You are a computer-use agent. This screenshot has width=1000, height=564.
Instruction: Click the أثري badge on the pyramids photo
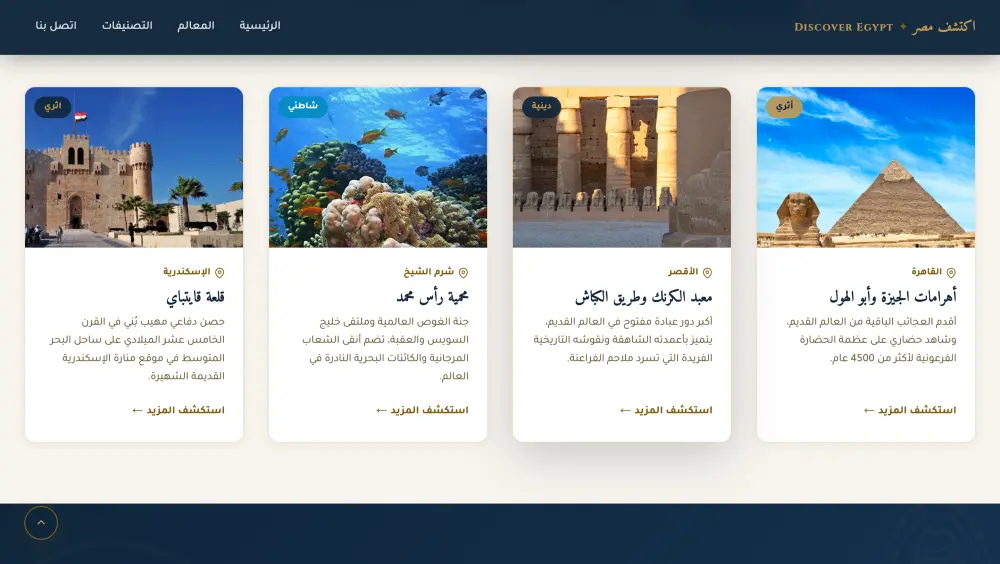[784, 107]
